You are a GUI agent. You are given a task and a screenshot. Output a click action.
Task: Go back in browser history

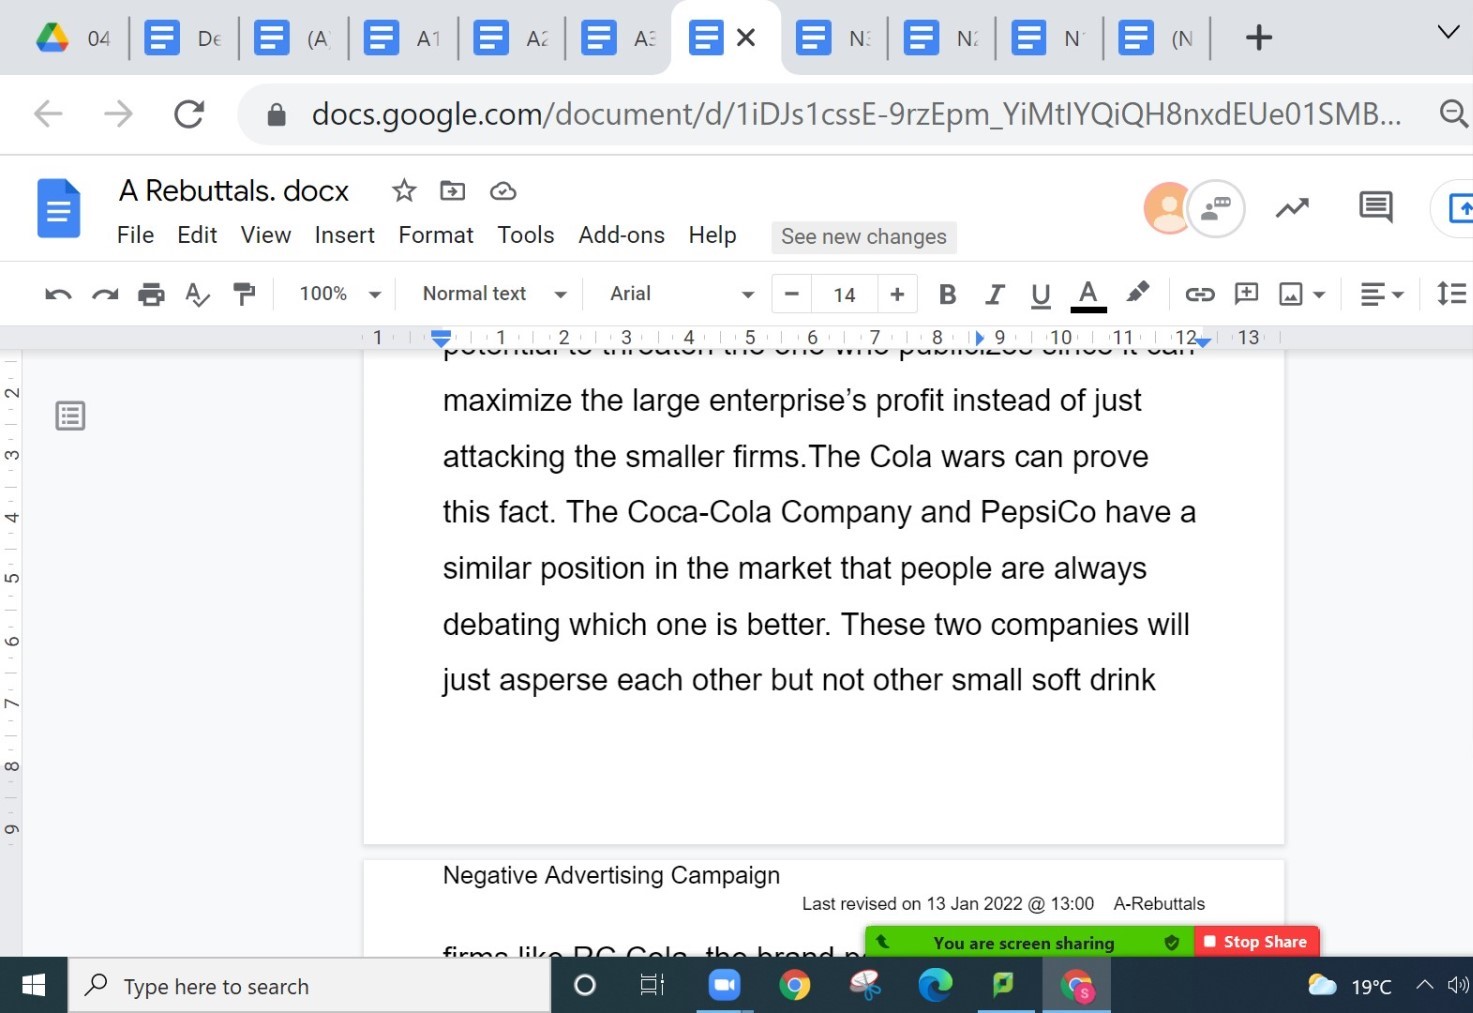(48, 114)
